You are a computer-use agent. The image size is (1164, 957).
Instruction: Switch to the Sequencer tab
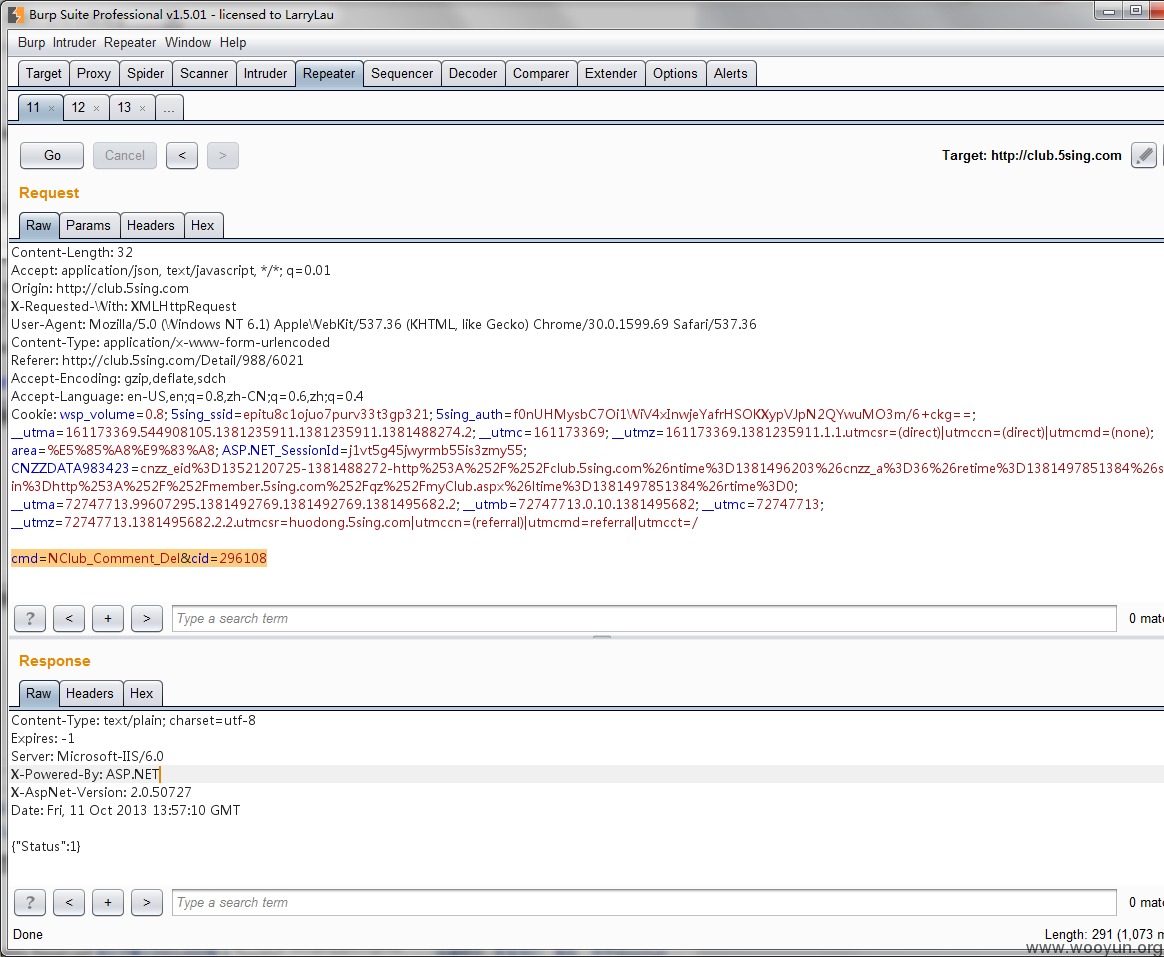(x=402, y=74)
